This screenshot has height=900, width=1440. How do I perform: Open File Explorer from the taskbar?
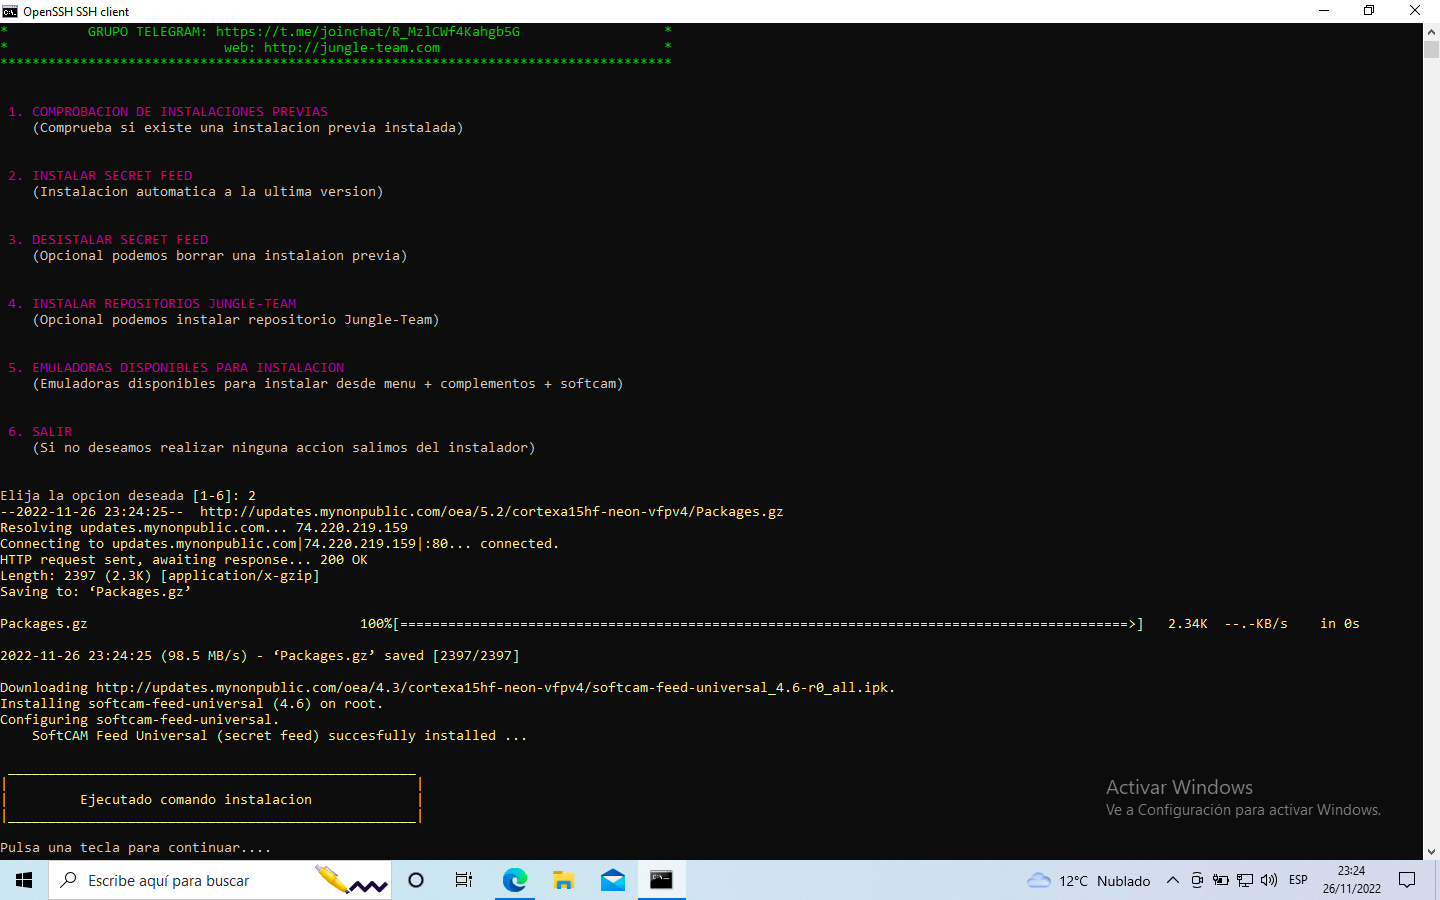coord(563,880)
